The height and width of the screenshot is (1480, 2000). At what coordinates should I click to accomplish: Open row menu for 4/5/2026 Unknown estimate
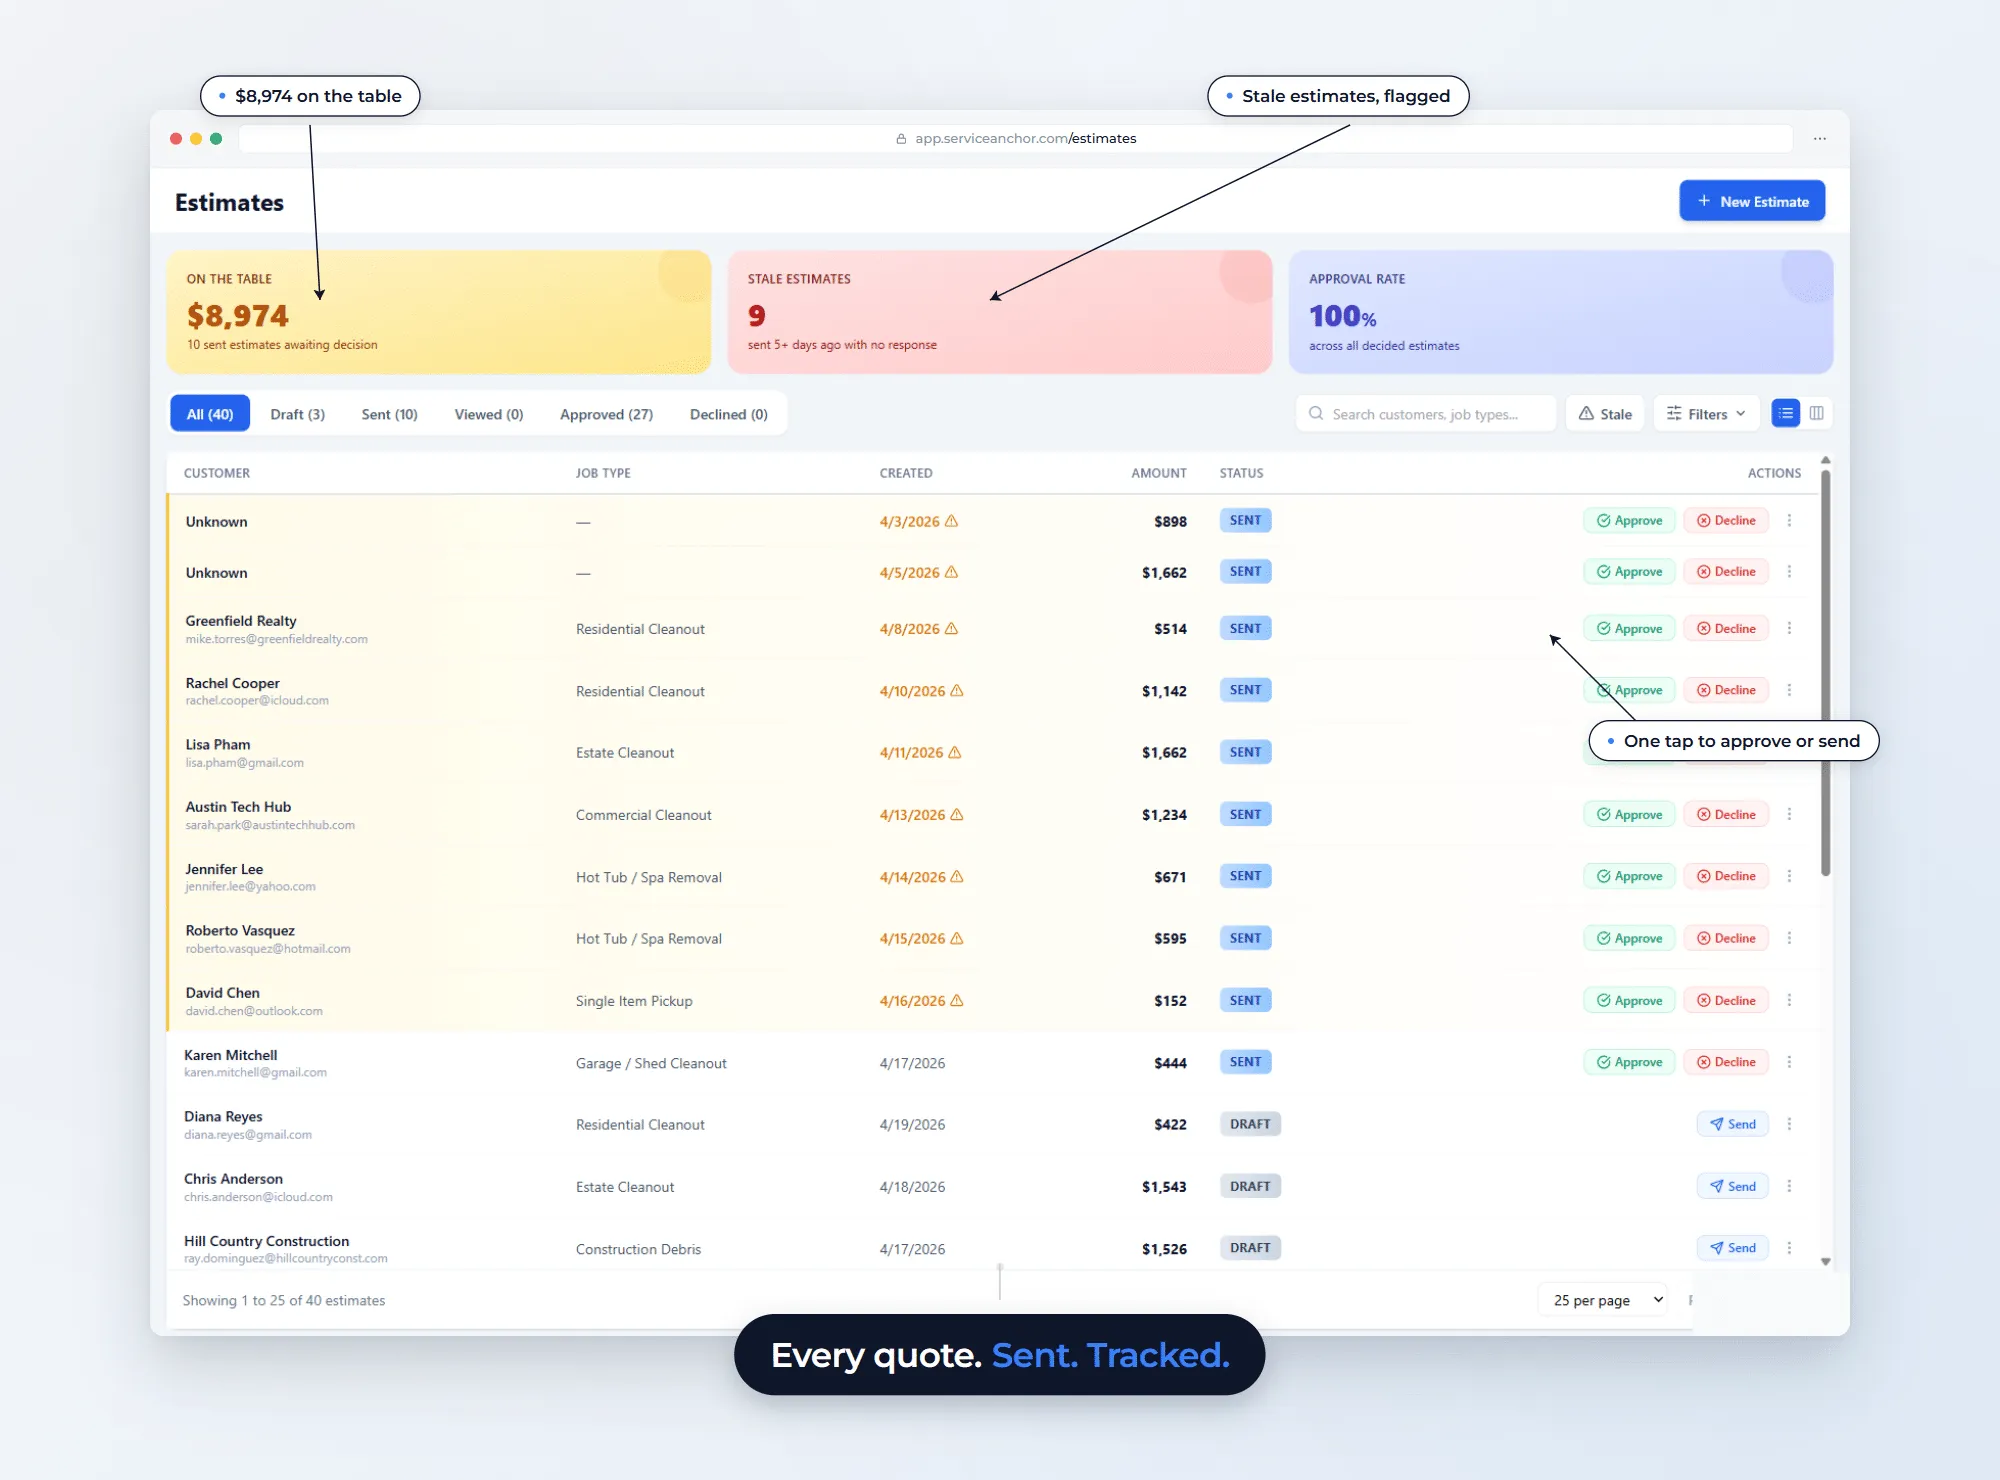[1789, 571]
